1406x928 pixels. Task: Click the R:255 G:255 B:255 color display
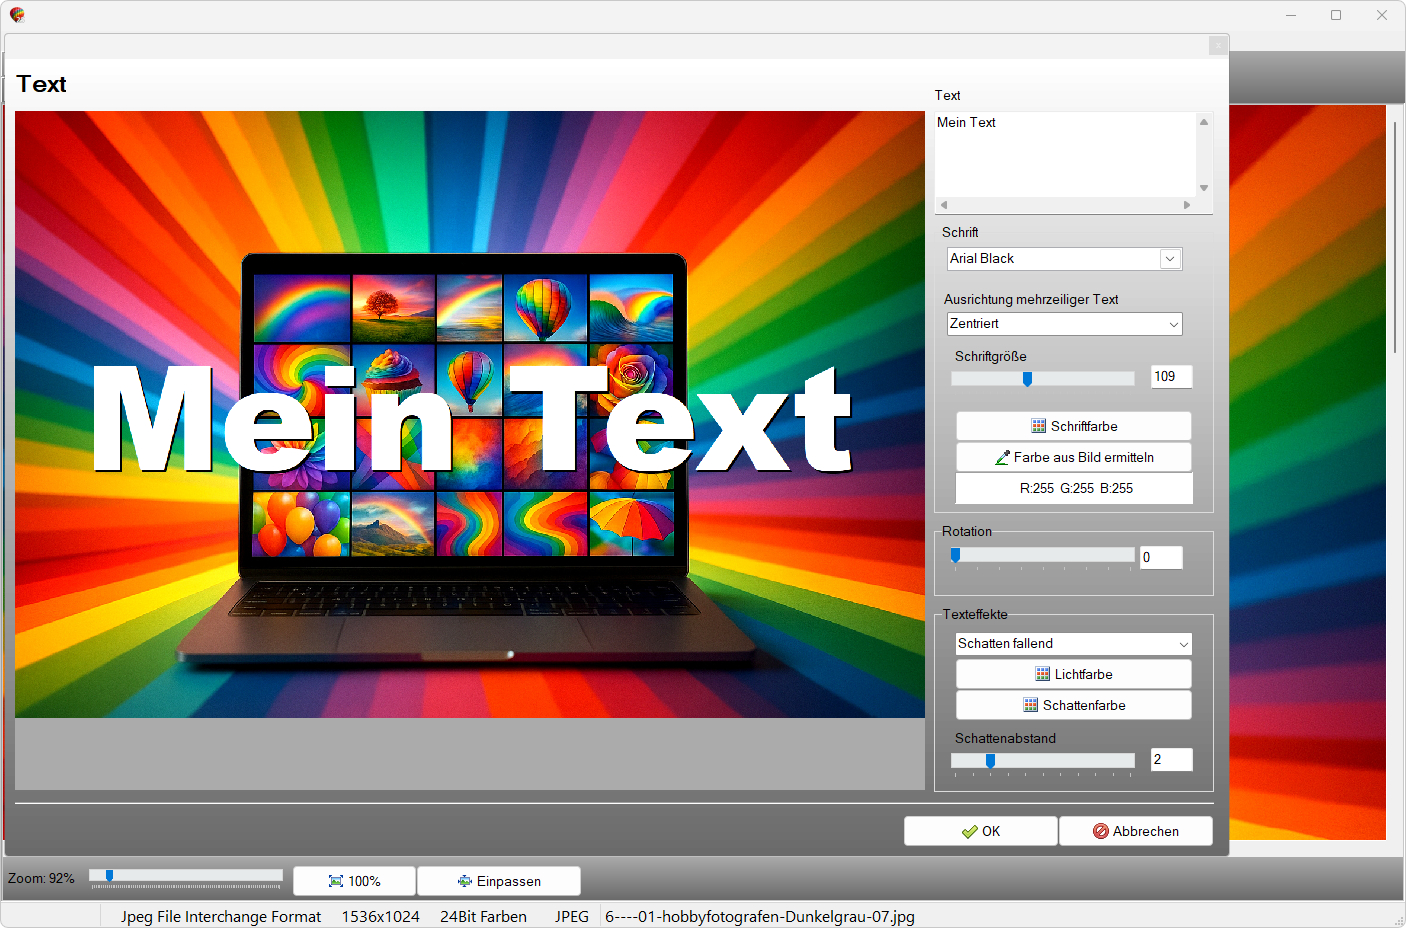(x=1075, y=489)
